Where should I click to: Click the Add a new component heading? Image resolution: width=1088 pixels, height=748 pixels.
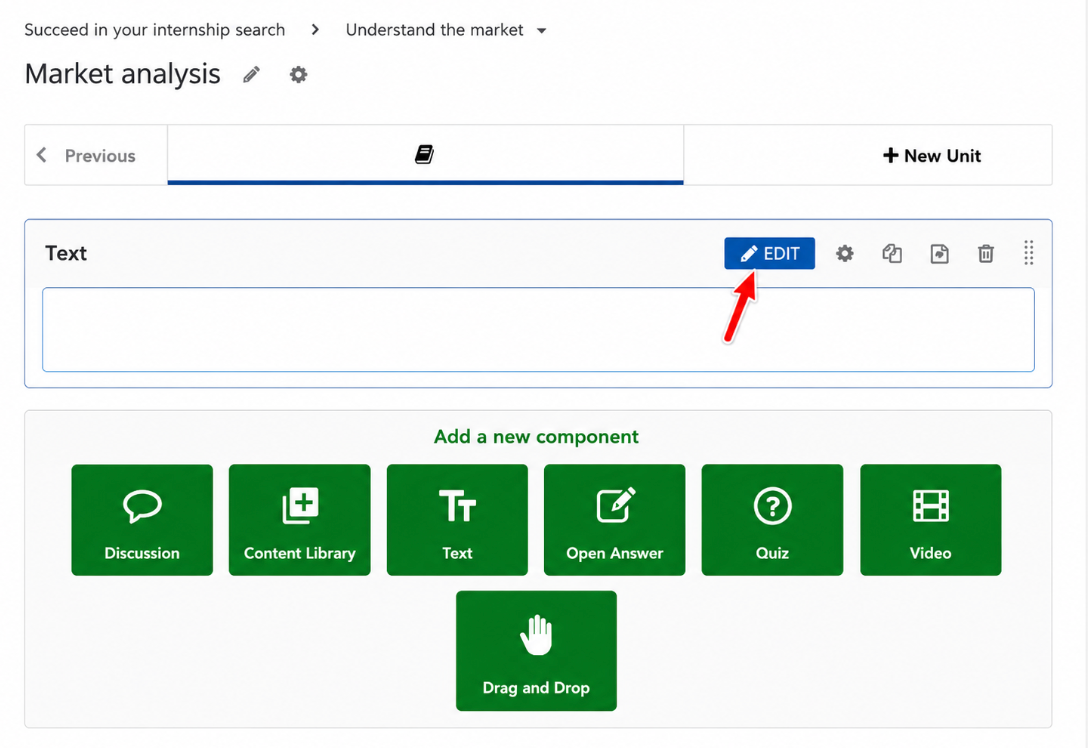(x=536, y=436)
